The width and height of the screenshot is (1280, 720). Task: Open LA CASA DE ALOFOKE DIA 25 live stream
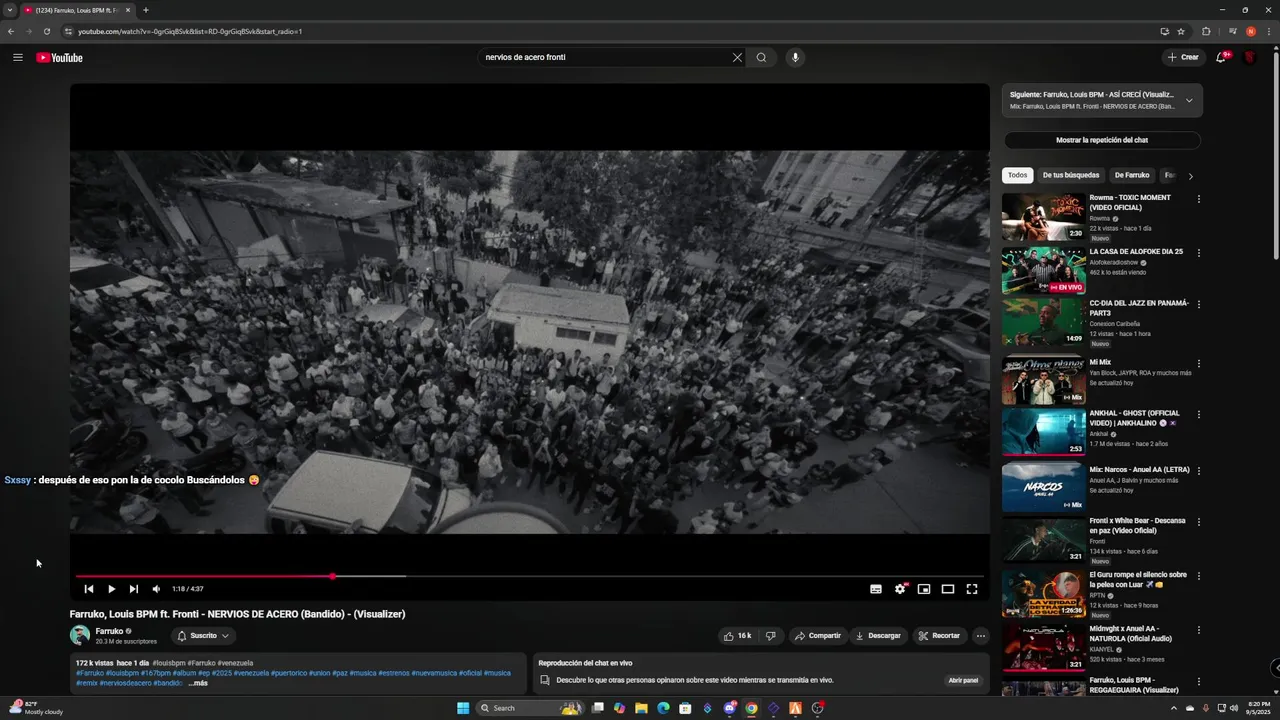click(1044, 271)
